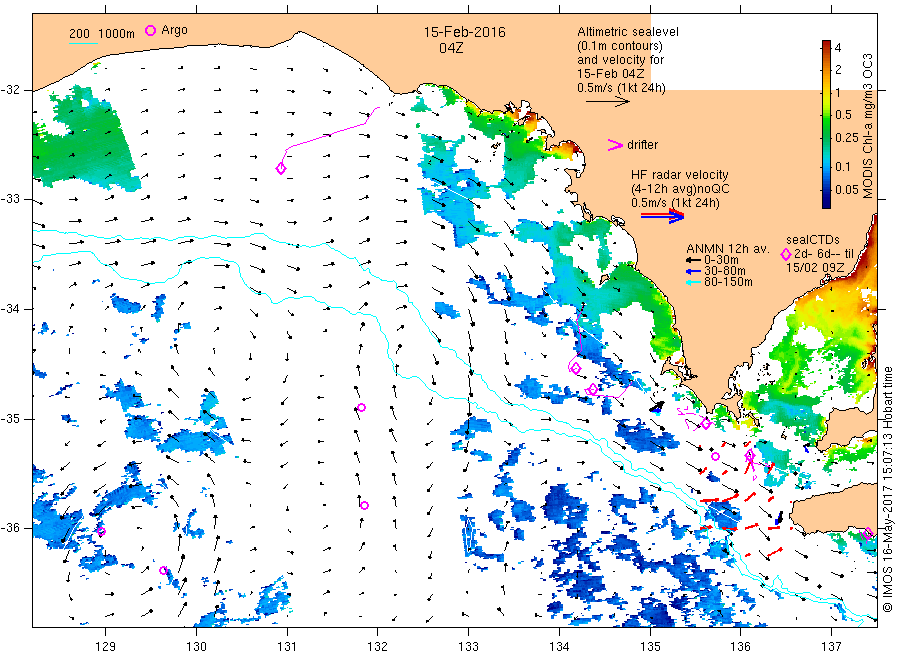Click the 137 longitude axis label
This screenshot has height=660, width=900.
point(831,647)
